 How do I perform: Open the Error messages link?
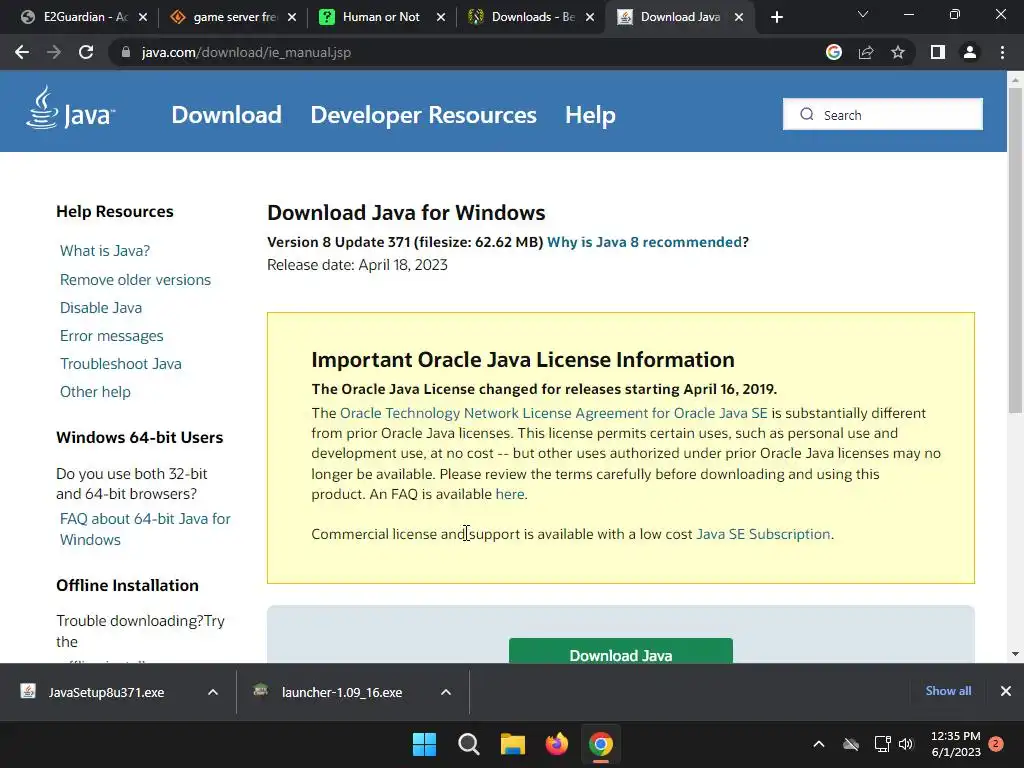112,336
